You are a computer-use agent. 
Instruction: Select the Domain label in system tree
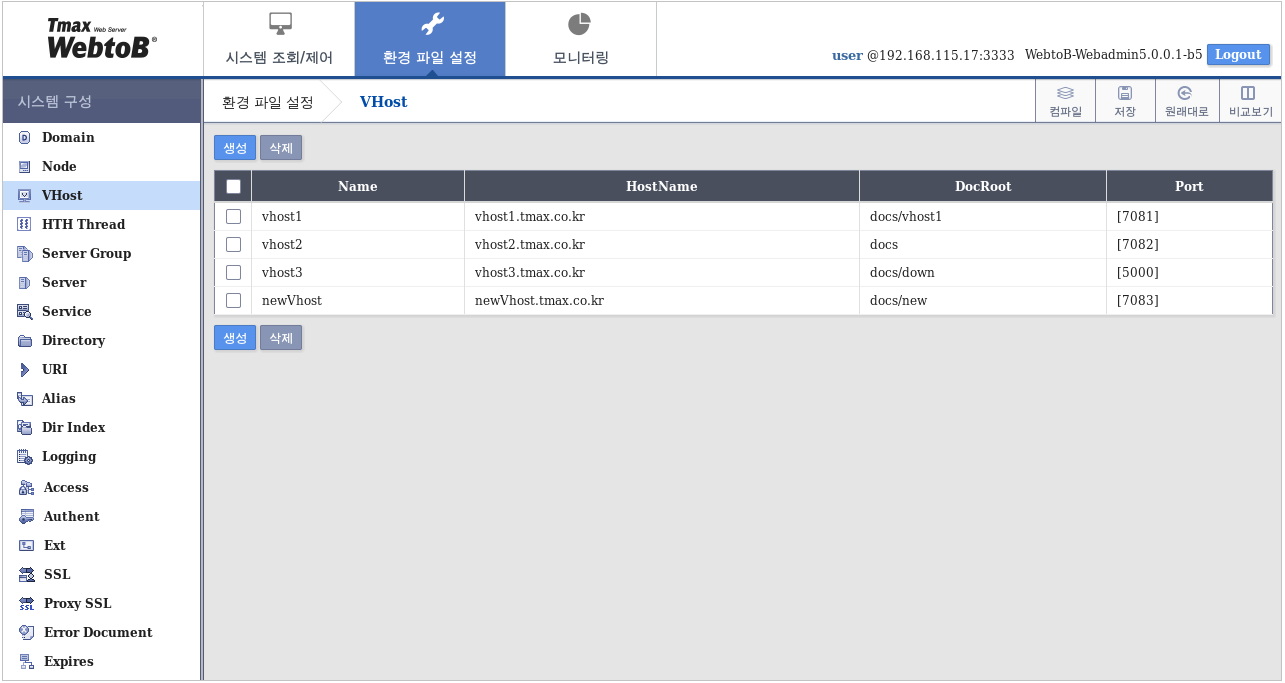(68, 138)
